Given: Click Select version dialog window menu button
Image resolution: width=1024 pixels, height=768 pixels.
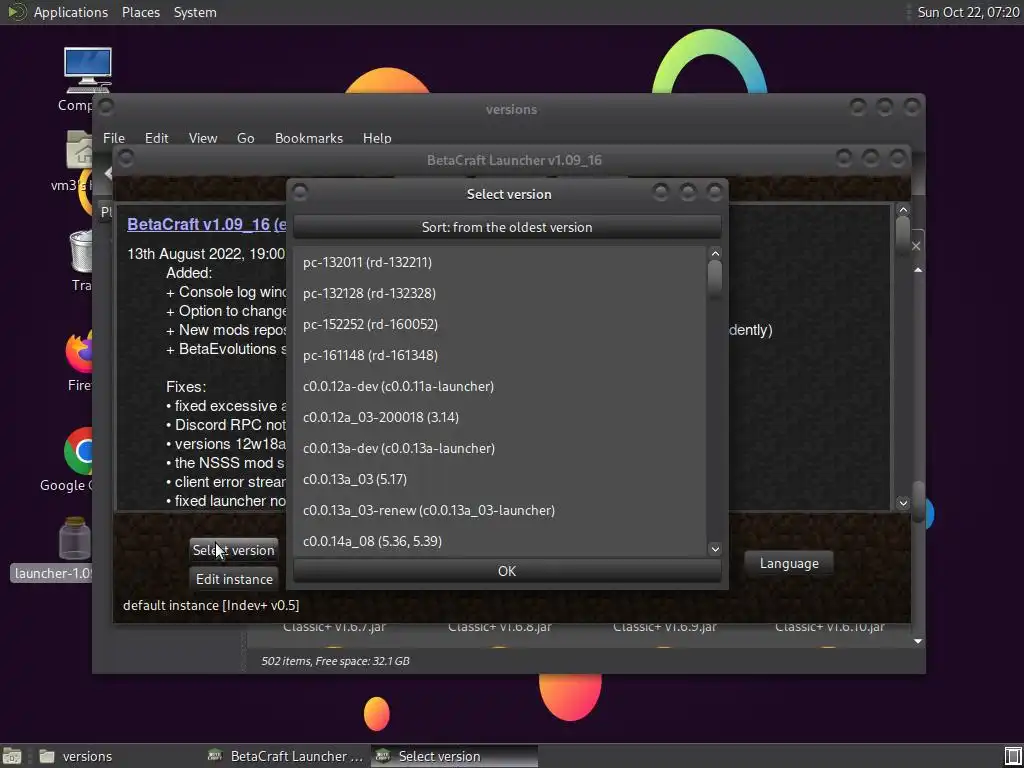Looking at the screenshot, I should (x=300, y=193).
